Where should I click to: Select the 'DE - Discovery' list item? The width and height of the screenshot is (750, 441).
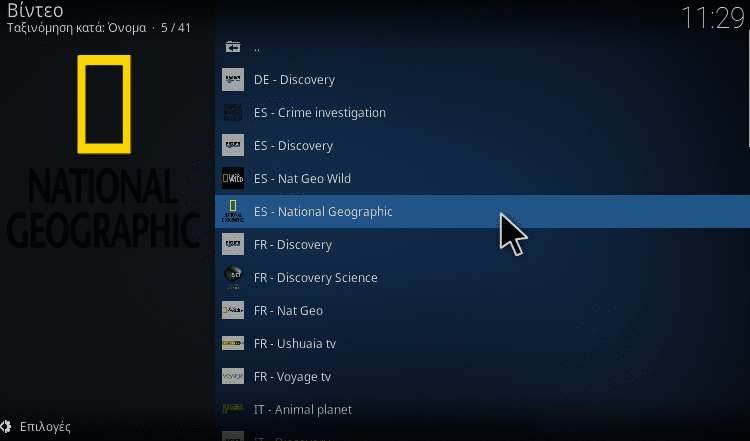(482, 79)
